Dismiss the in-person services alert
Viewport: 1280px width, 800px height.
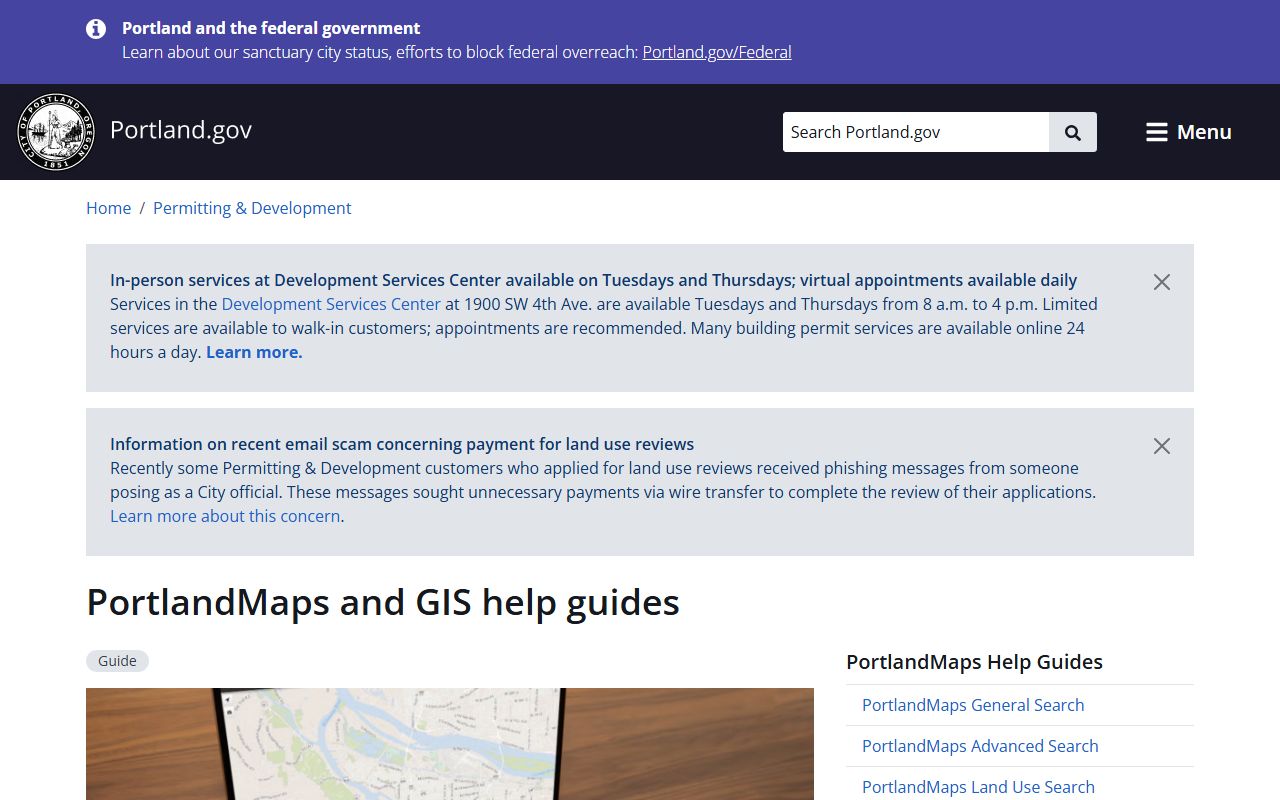click(x=1162, y=282)
